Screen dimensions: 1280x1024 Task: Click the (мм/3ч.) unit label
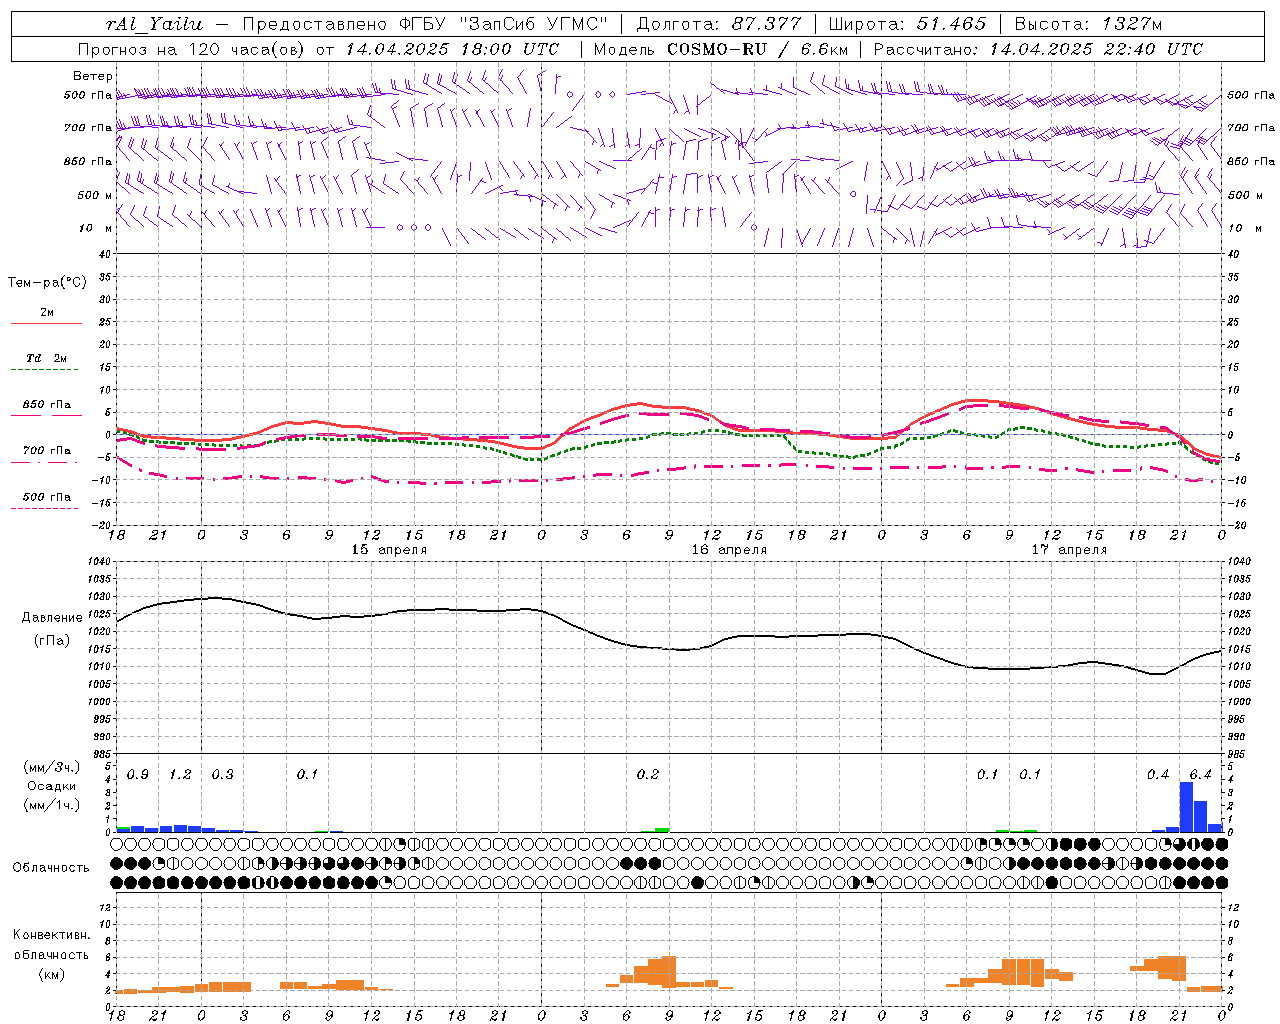point(52,767)
